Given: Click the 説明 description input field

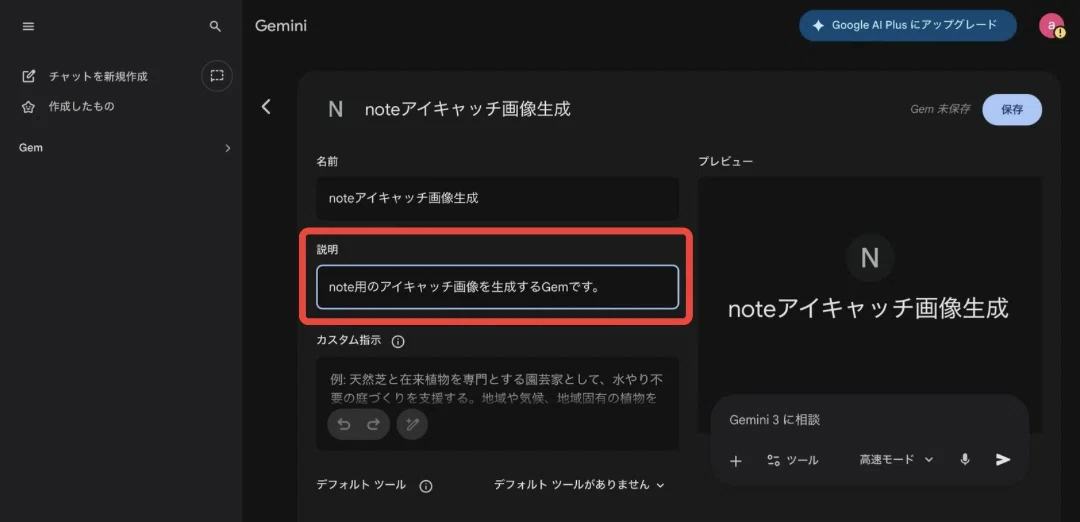Looking at the screenshot, I should [497, 287].
